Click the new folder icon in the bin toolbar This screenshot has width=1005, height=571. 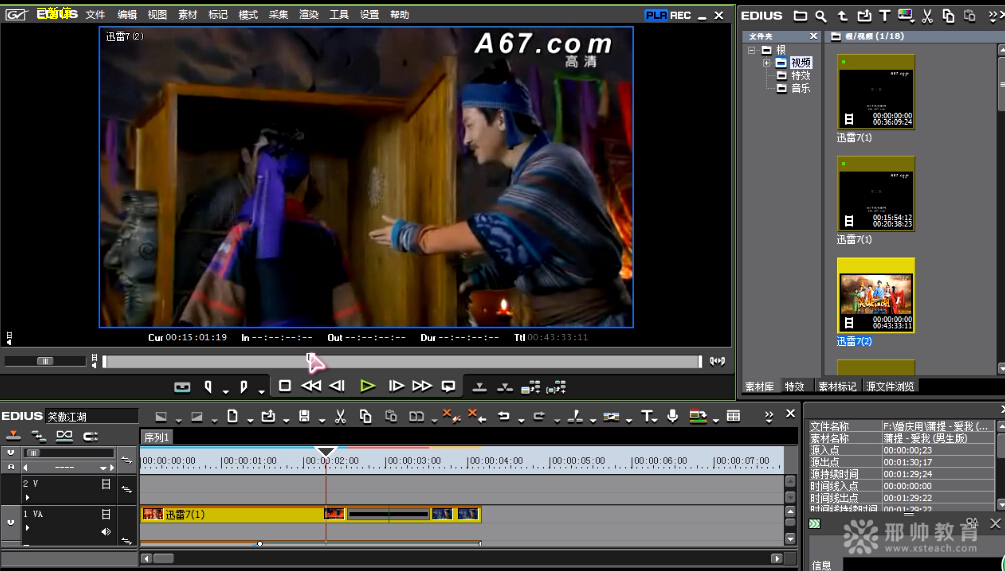coord(800,16)
